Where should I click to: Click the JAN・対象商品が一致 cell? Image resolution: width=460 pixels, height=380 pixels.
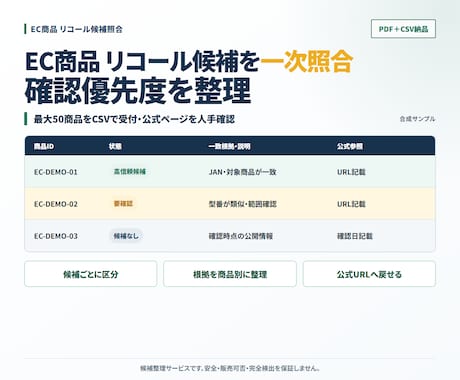[242, 172]
